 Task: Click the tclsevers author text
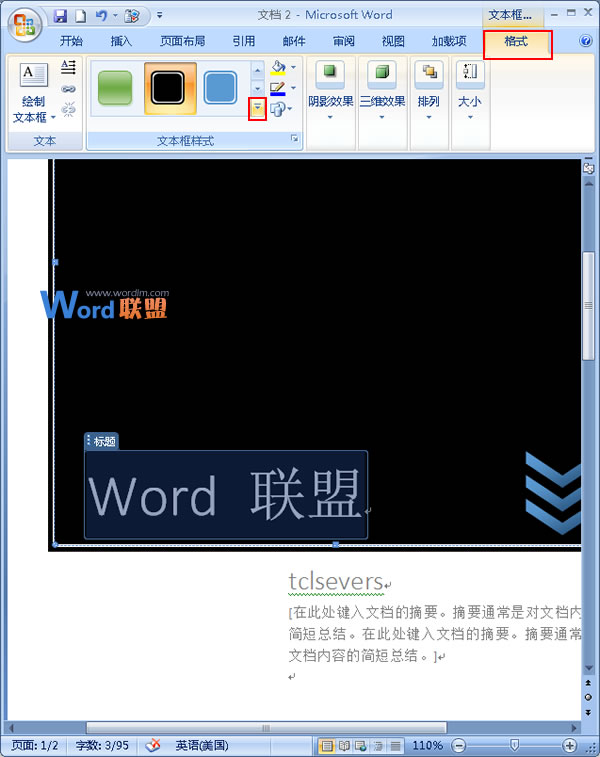tap(335, 582)
